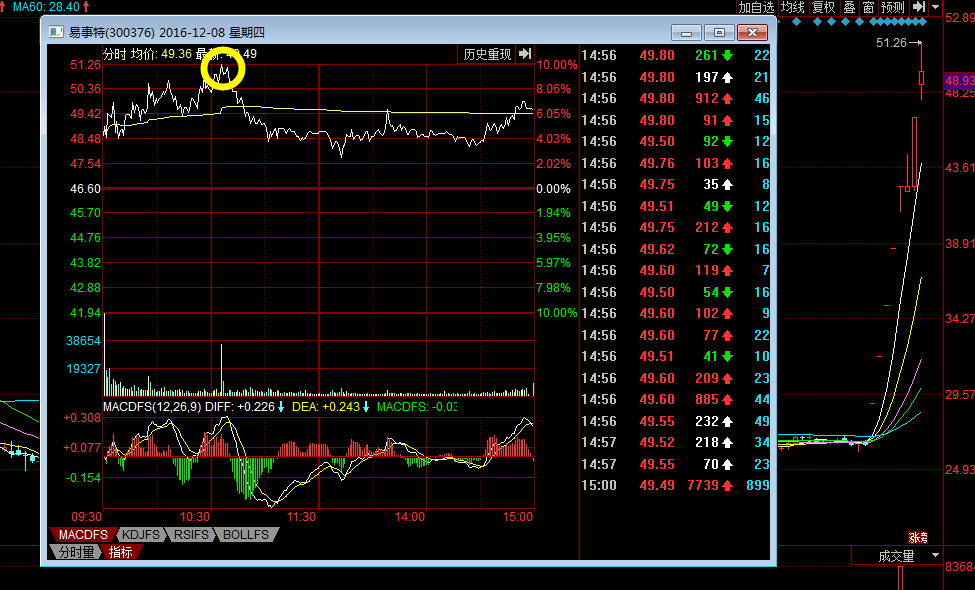Select the 分时量 volume tab

76,551
